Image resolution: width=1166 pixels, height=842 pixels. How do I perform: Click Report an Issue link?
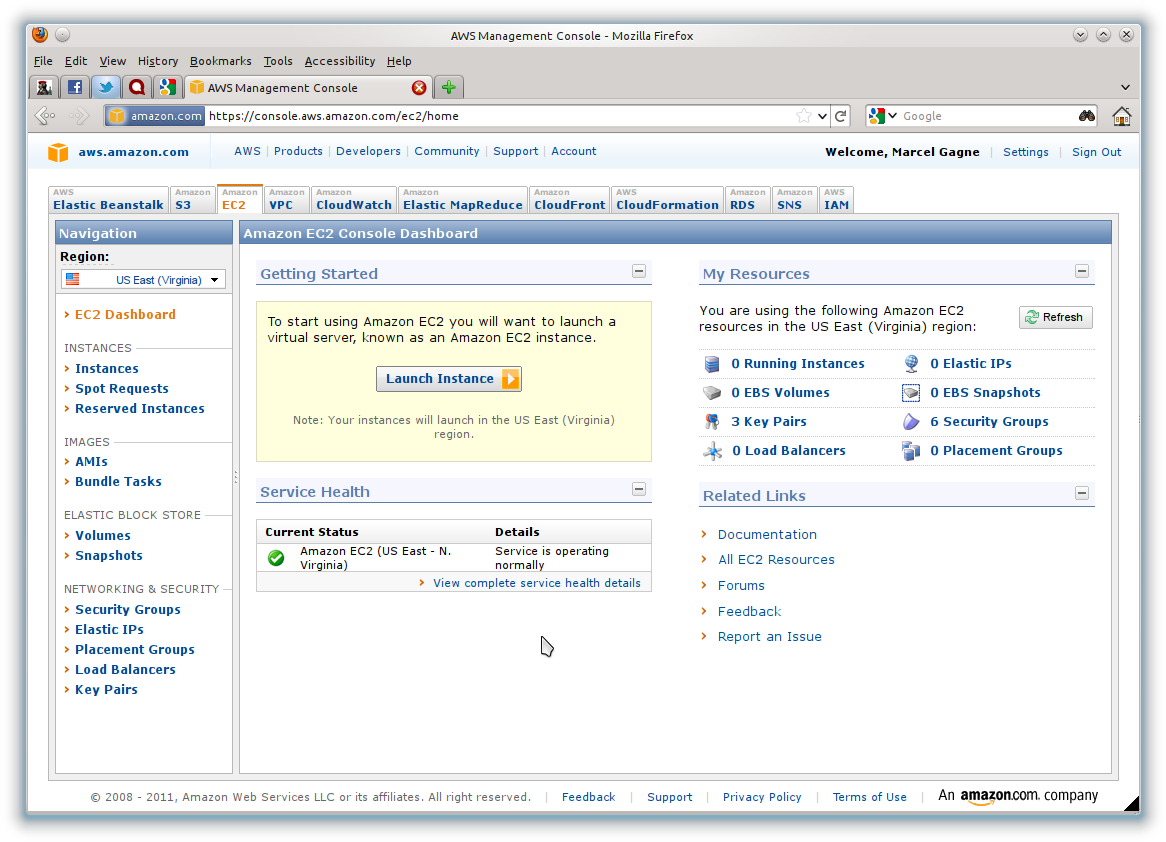769,637
